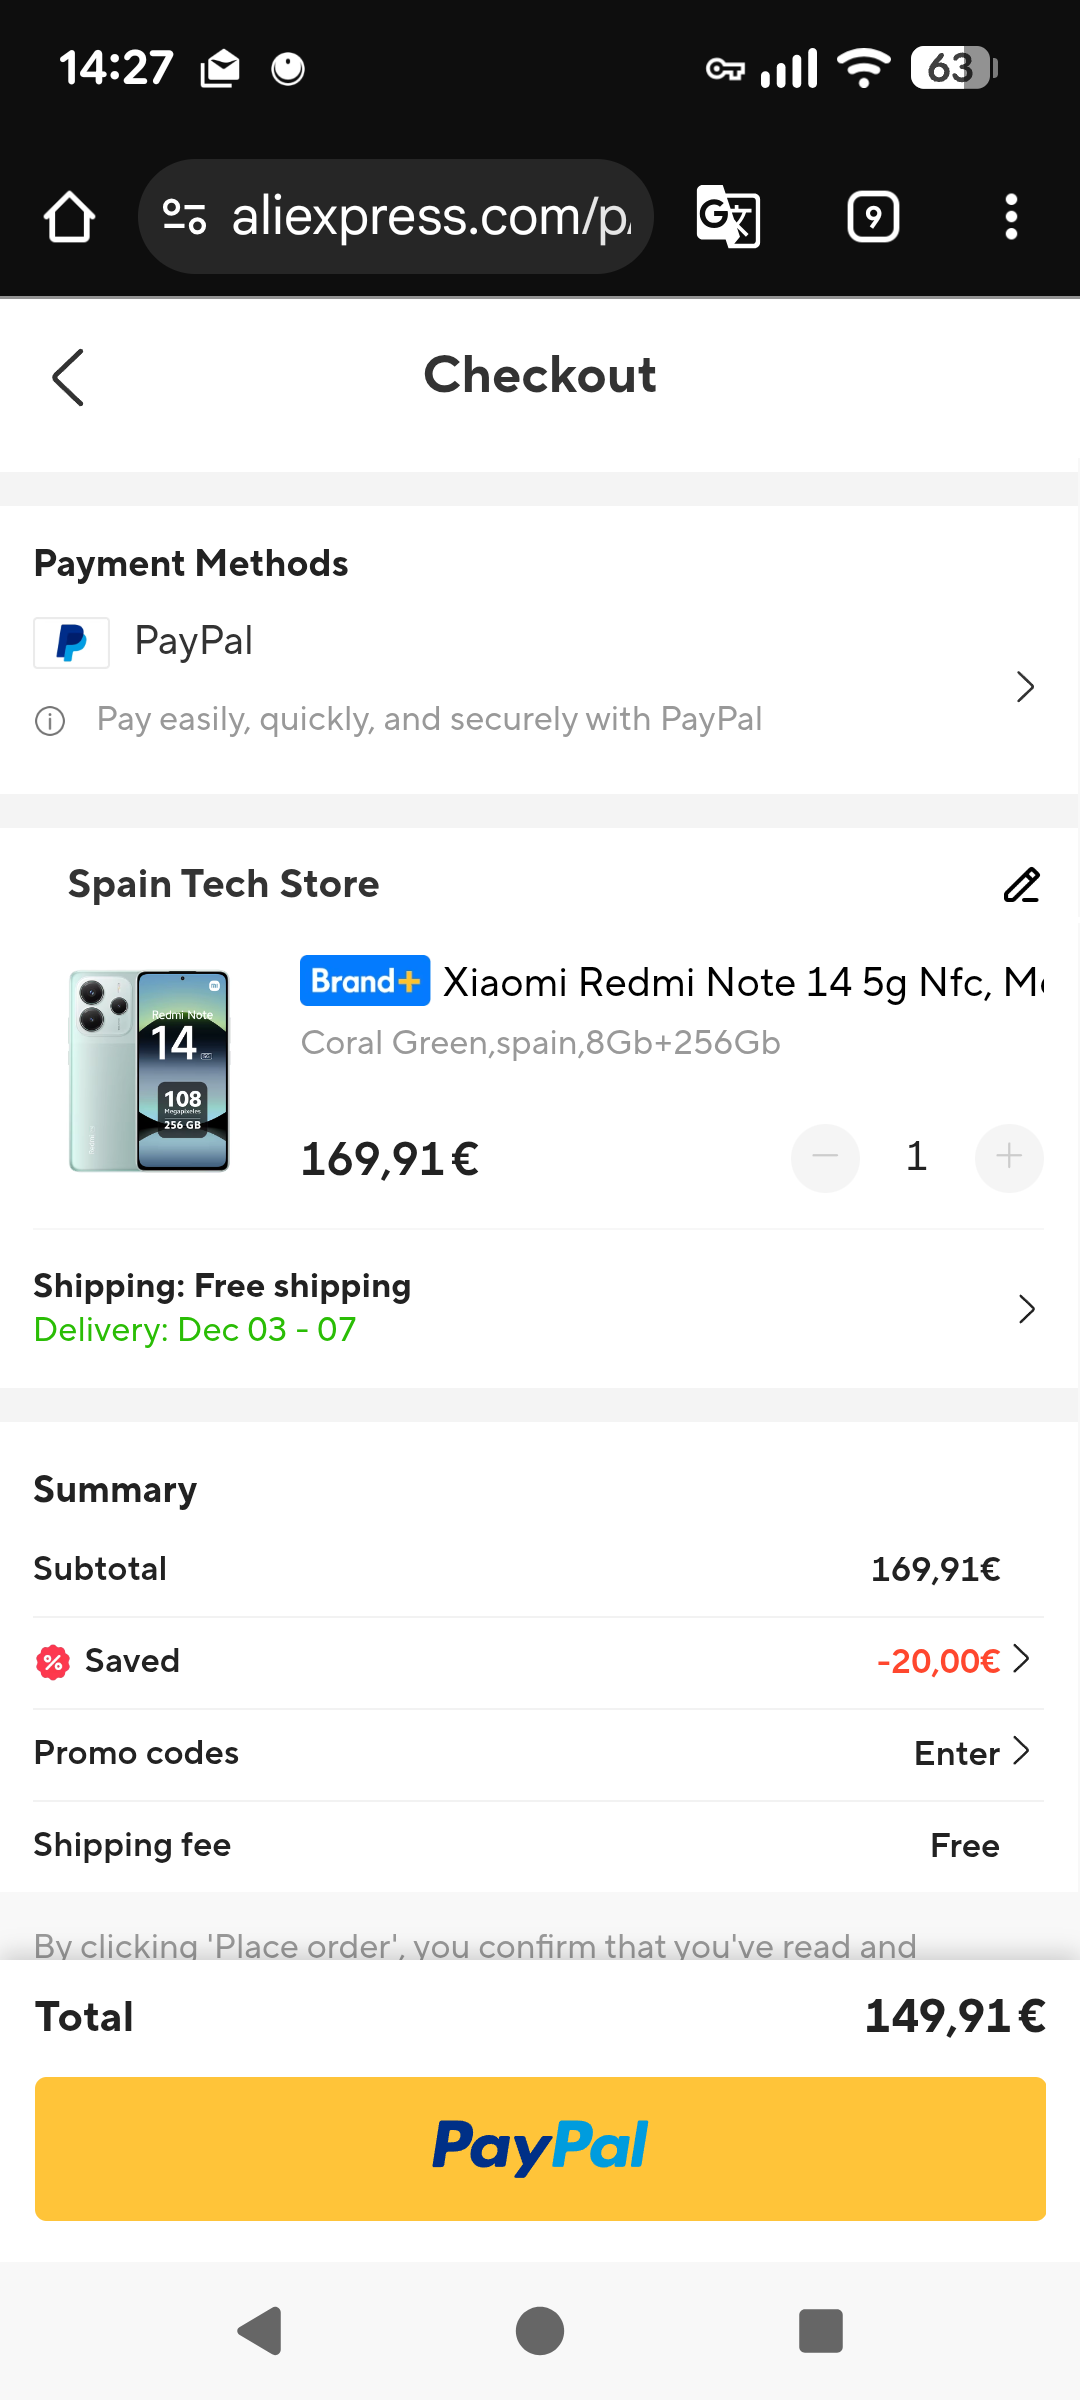Tap the Xiaomi Redmi Note 14 product image
The image size is (1080, 2400).
click(x=150, y=1070)
